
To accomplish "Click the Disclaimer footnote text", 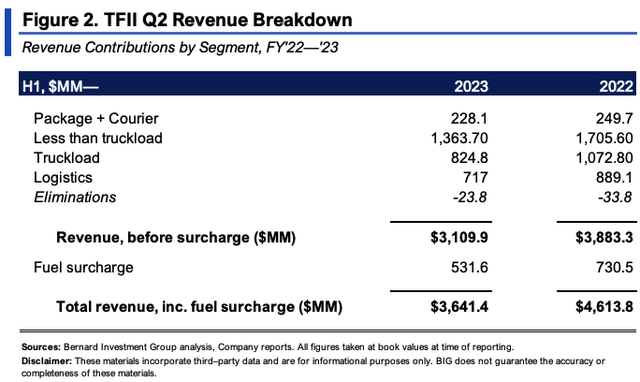I will coord(313,367).
